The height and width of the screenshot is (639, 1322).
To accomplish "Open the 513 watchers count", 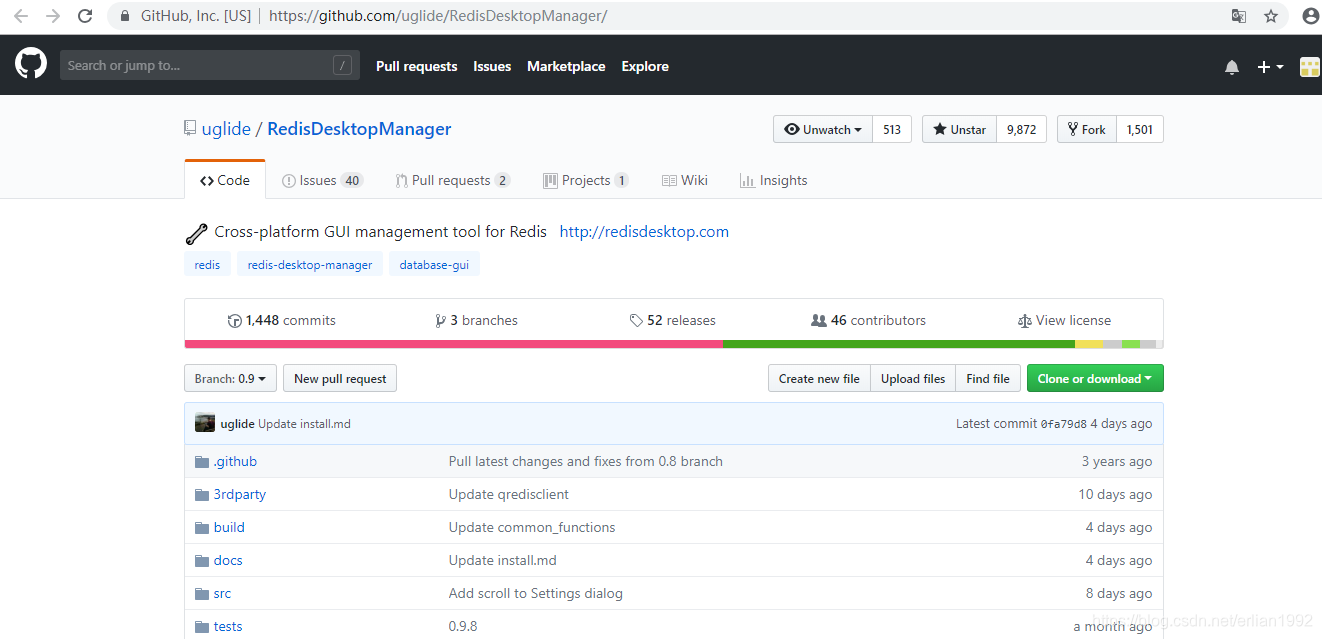I will [x=892, y=130].
